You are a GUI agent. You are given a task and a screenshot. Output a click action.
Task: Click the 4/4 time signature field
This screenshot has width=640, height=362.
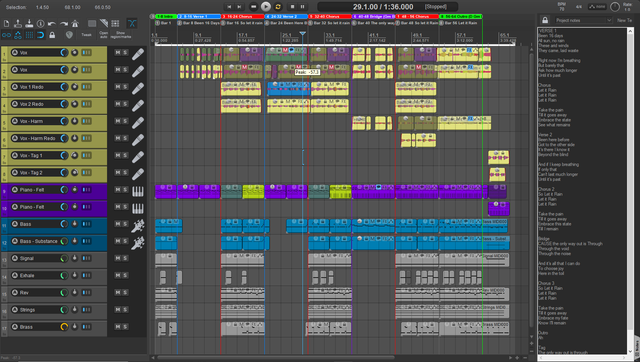point(578,7)
